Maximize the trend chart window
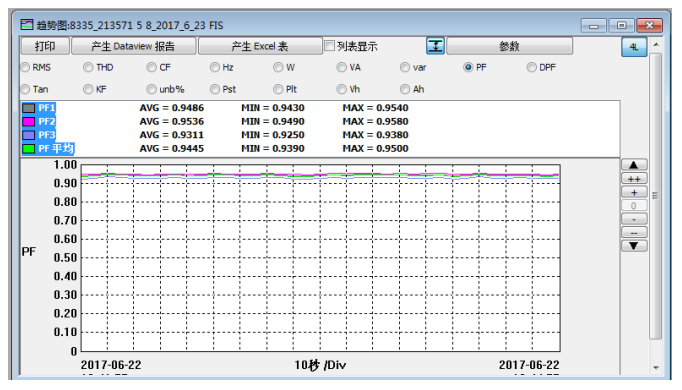 pyautogui.click(x=621, y=26)
